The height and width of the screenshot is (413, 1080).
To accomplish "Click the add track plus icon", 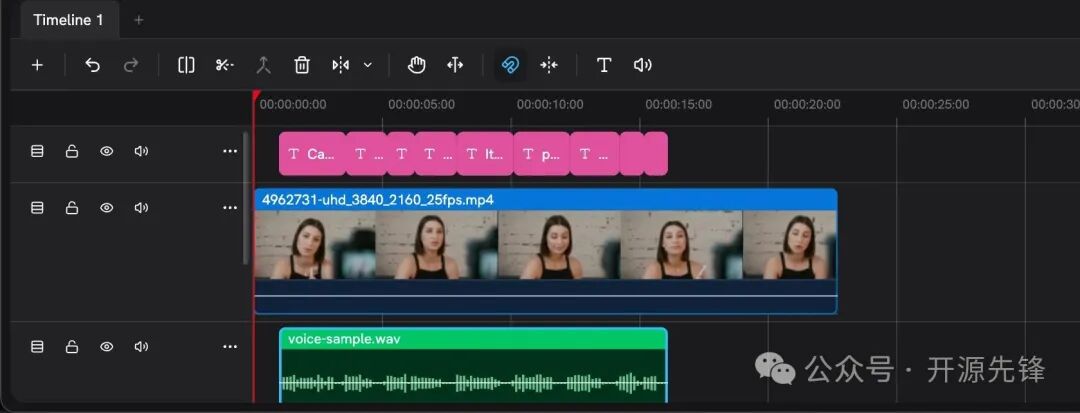I will (x=37, y=65).
